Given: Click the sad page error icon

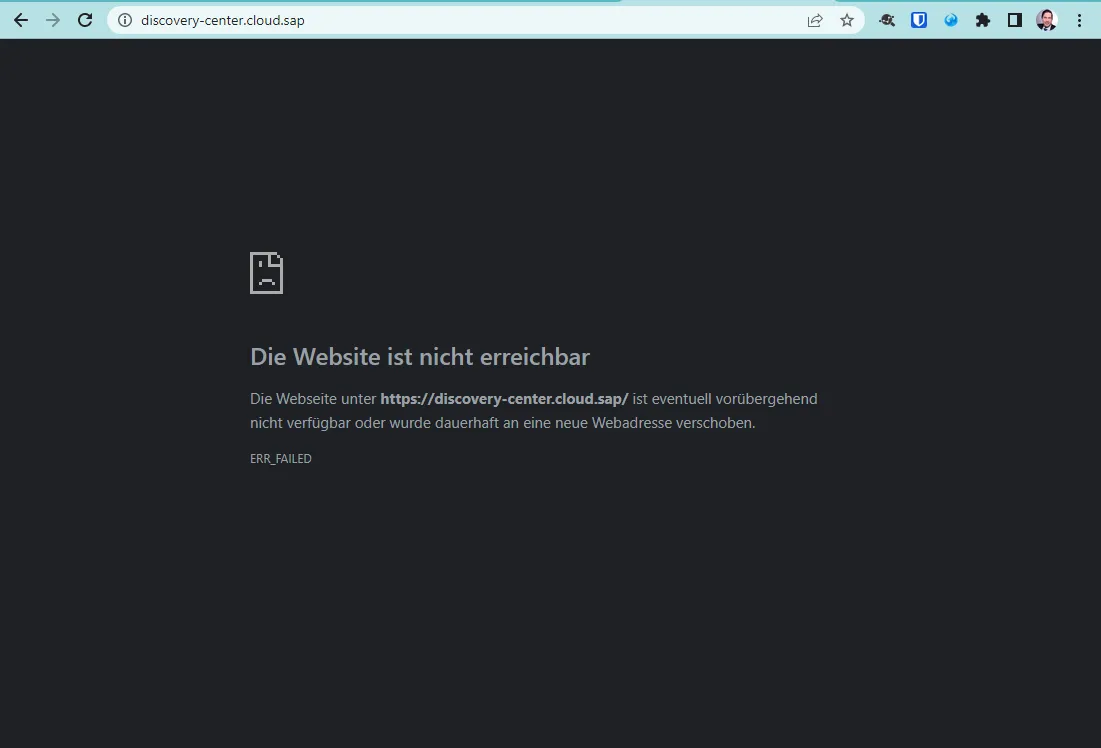Looking at the screenshot, I should (x=266, y=273).
